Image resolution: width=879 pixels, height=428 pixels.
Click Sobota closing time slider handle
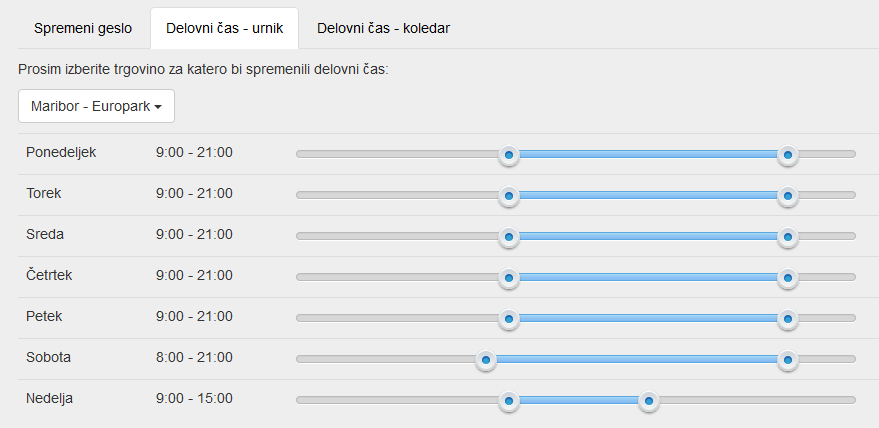tap(788, 360)
